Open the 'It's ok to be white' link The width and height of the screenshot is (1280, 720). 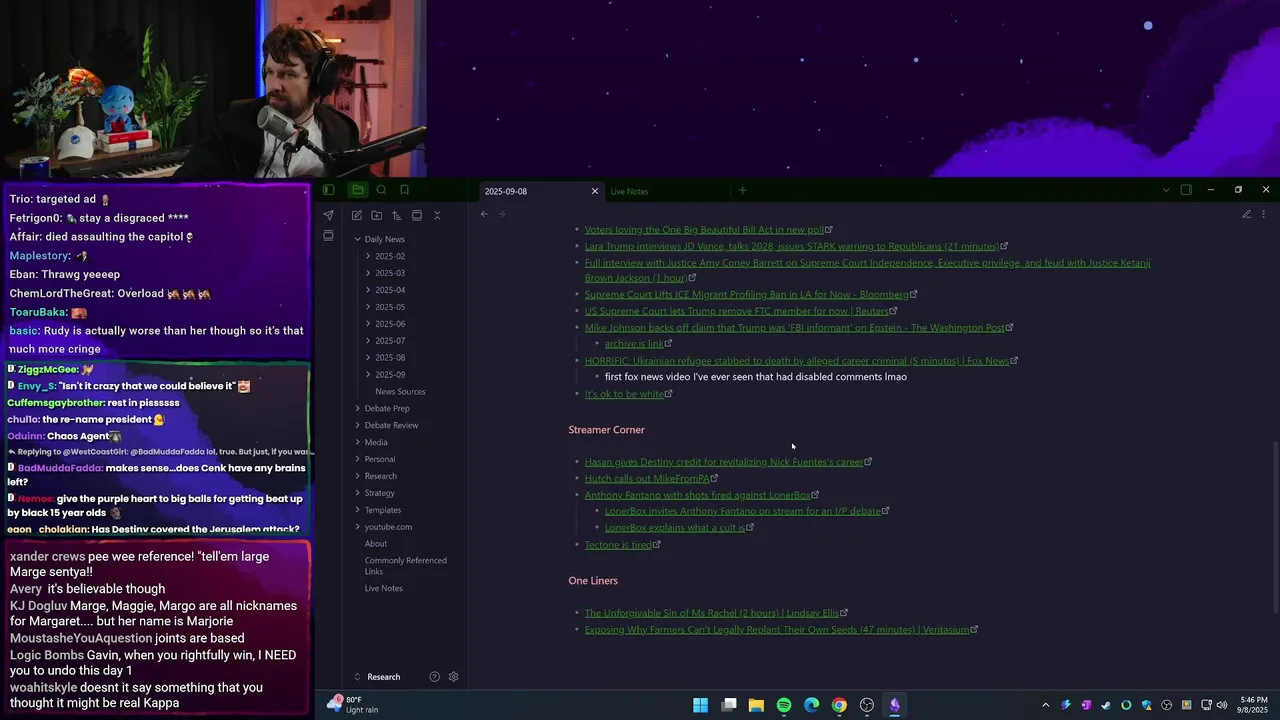pos(624,394)
